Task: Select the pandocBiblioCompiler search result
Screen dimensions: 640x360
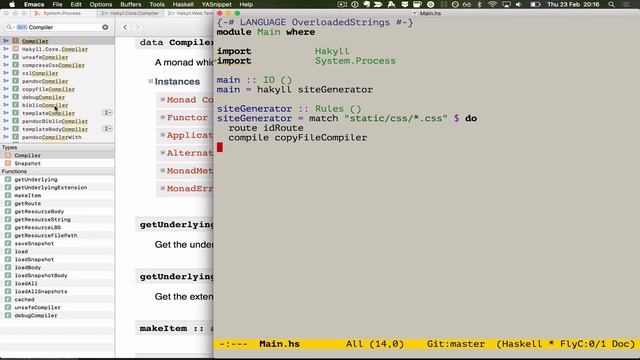Action: (57, 121)
